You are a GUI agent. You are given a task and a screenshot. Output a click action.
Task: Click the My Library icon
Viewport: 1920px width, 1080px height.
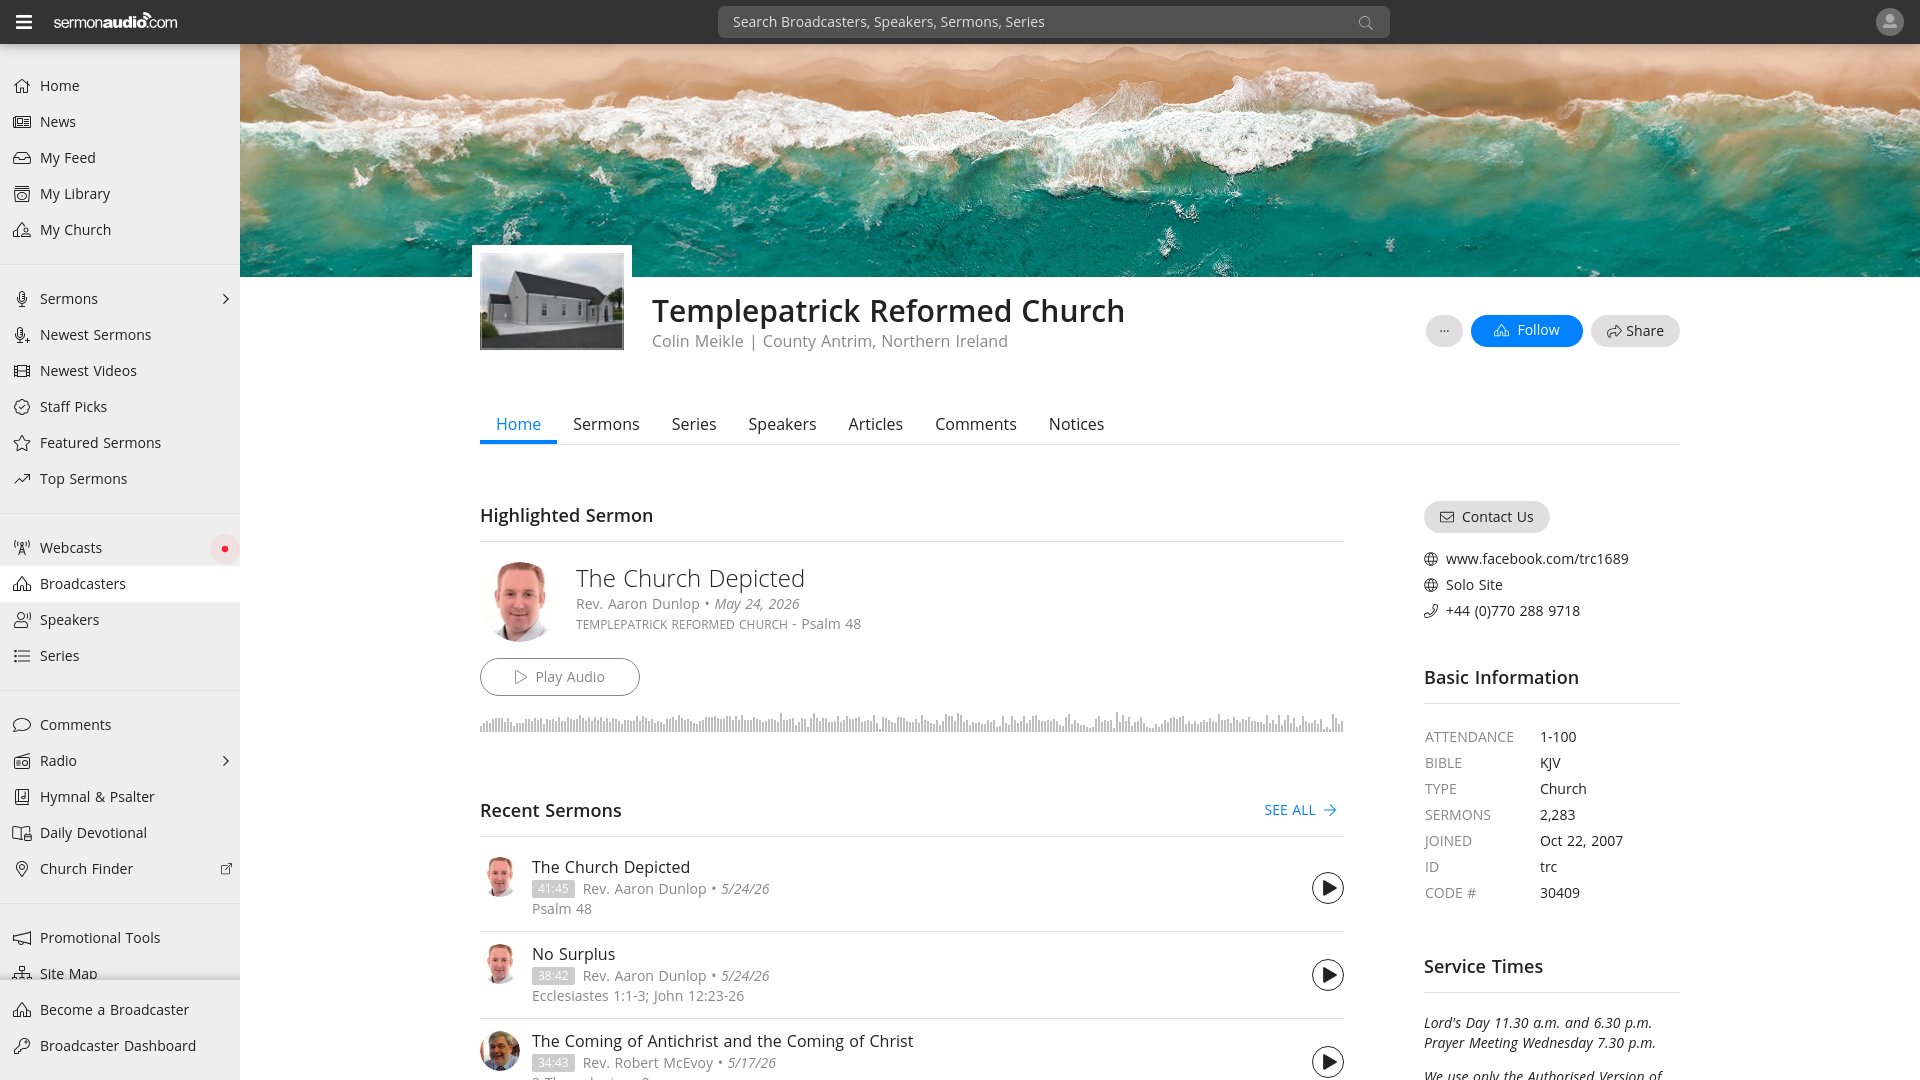pyautogui.click(x=22, y=194)
